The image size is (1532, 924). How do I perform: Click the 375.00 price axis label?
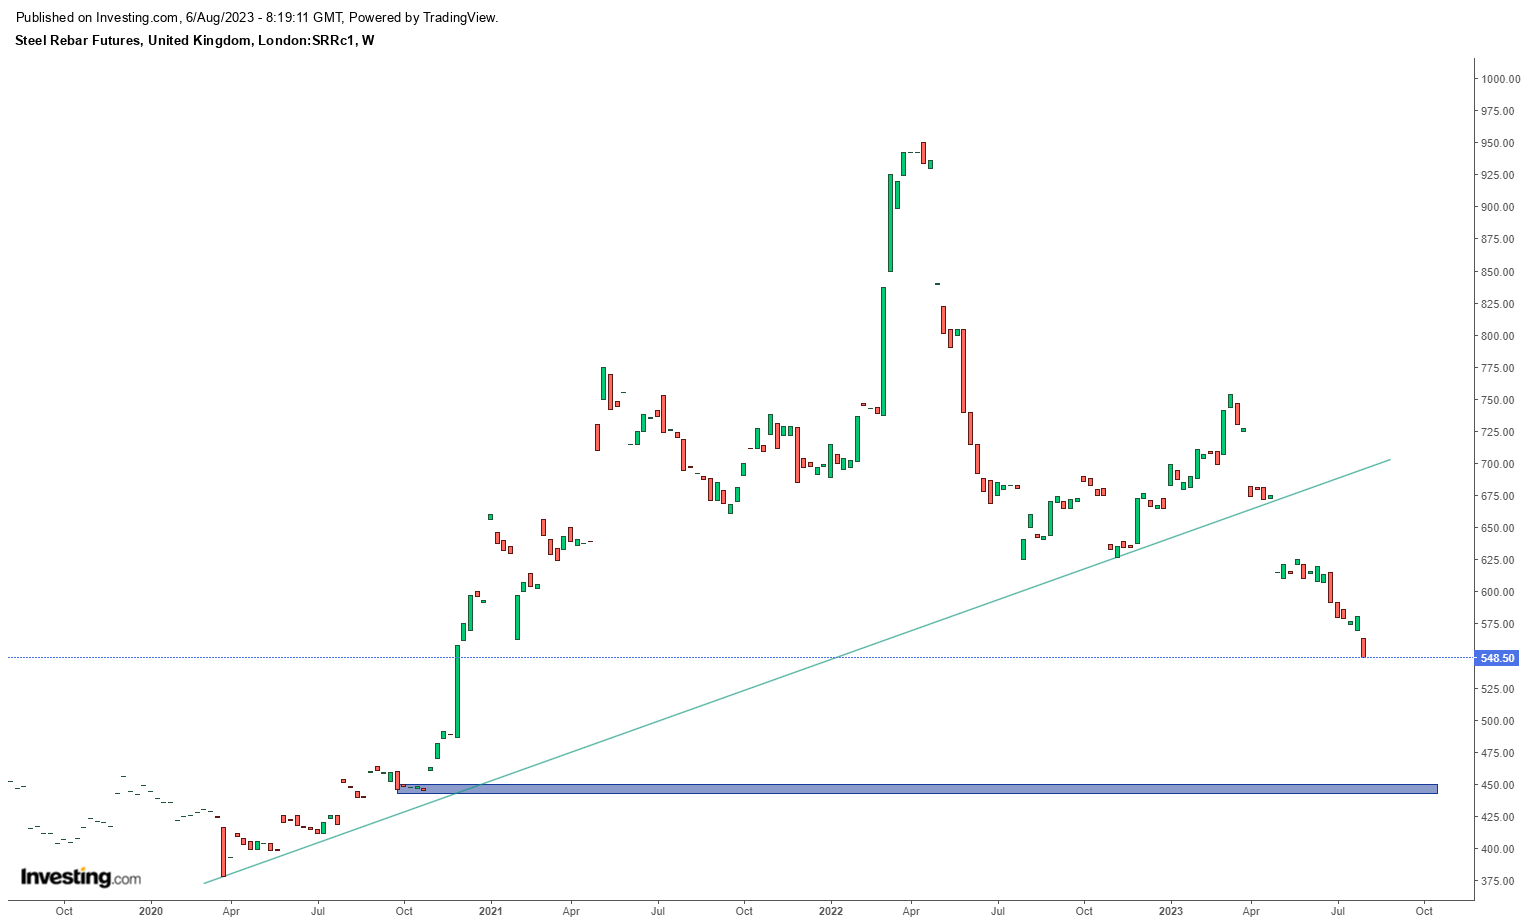(1499, 881)
